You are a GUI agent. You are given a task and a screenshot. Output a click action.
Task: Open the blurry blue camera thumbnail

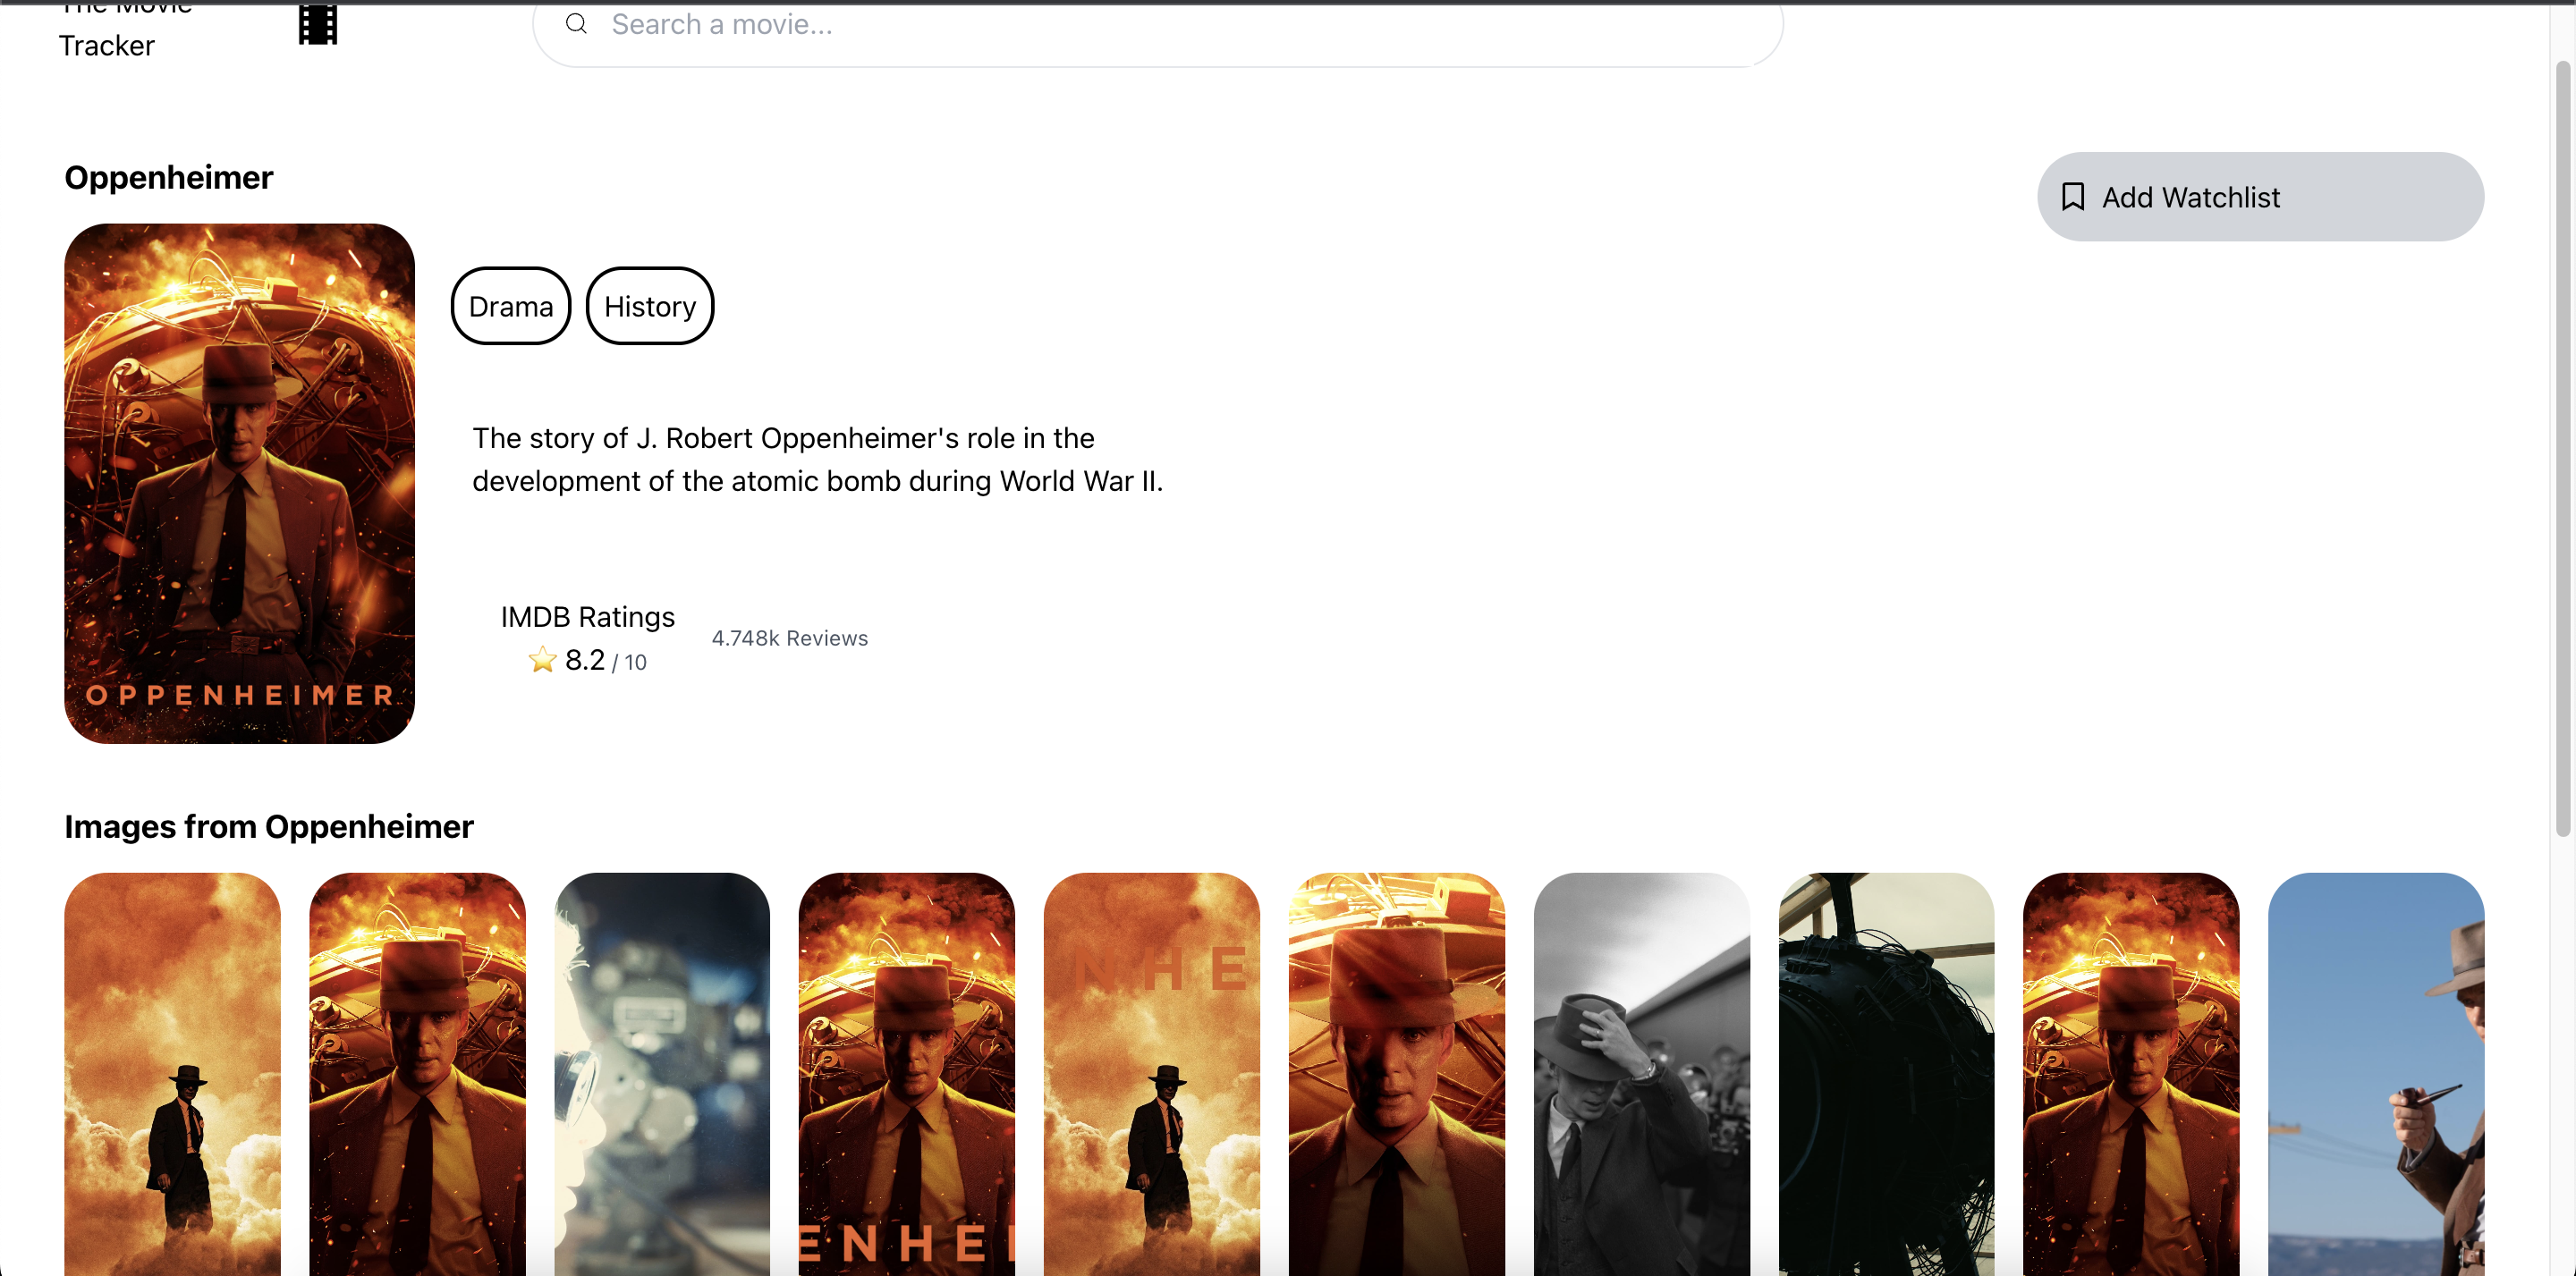pyautogui.click(x=662, y=1073)
